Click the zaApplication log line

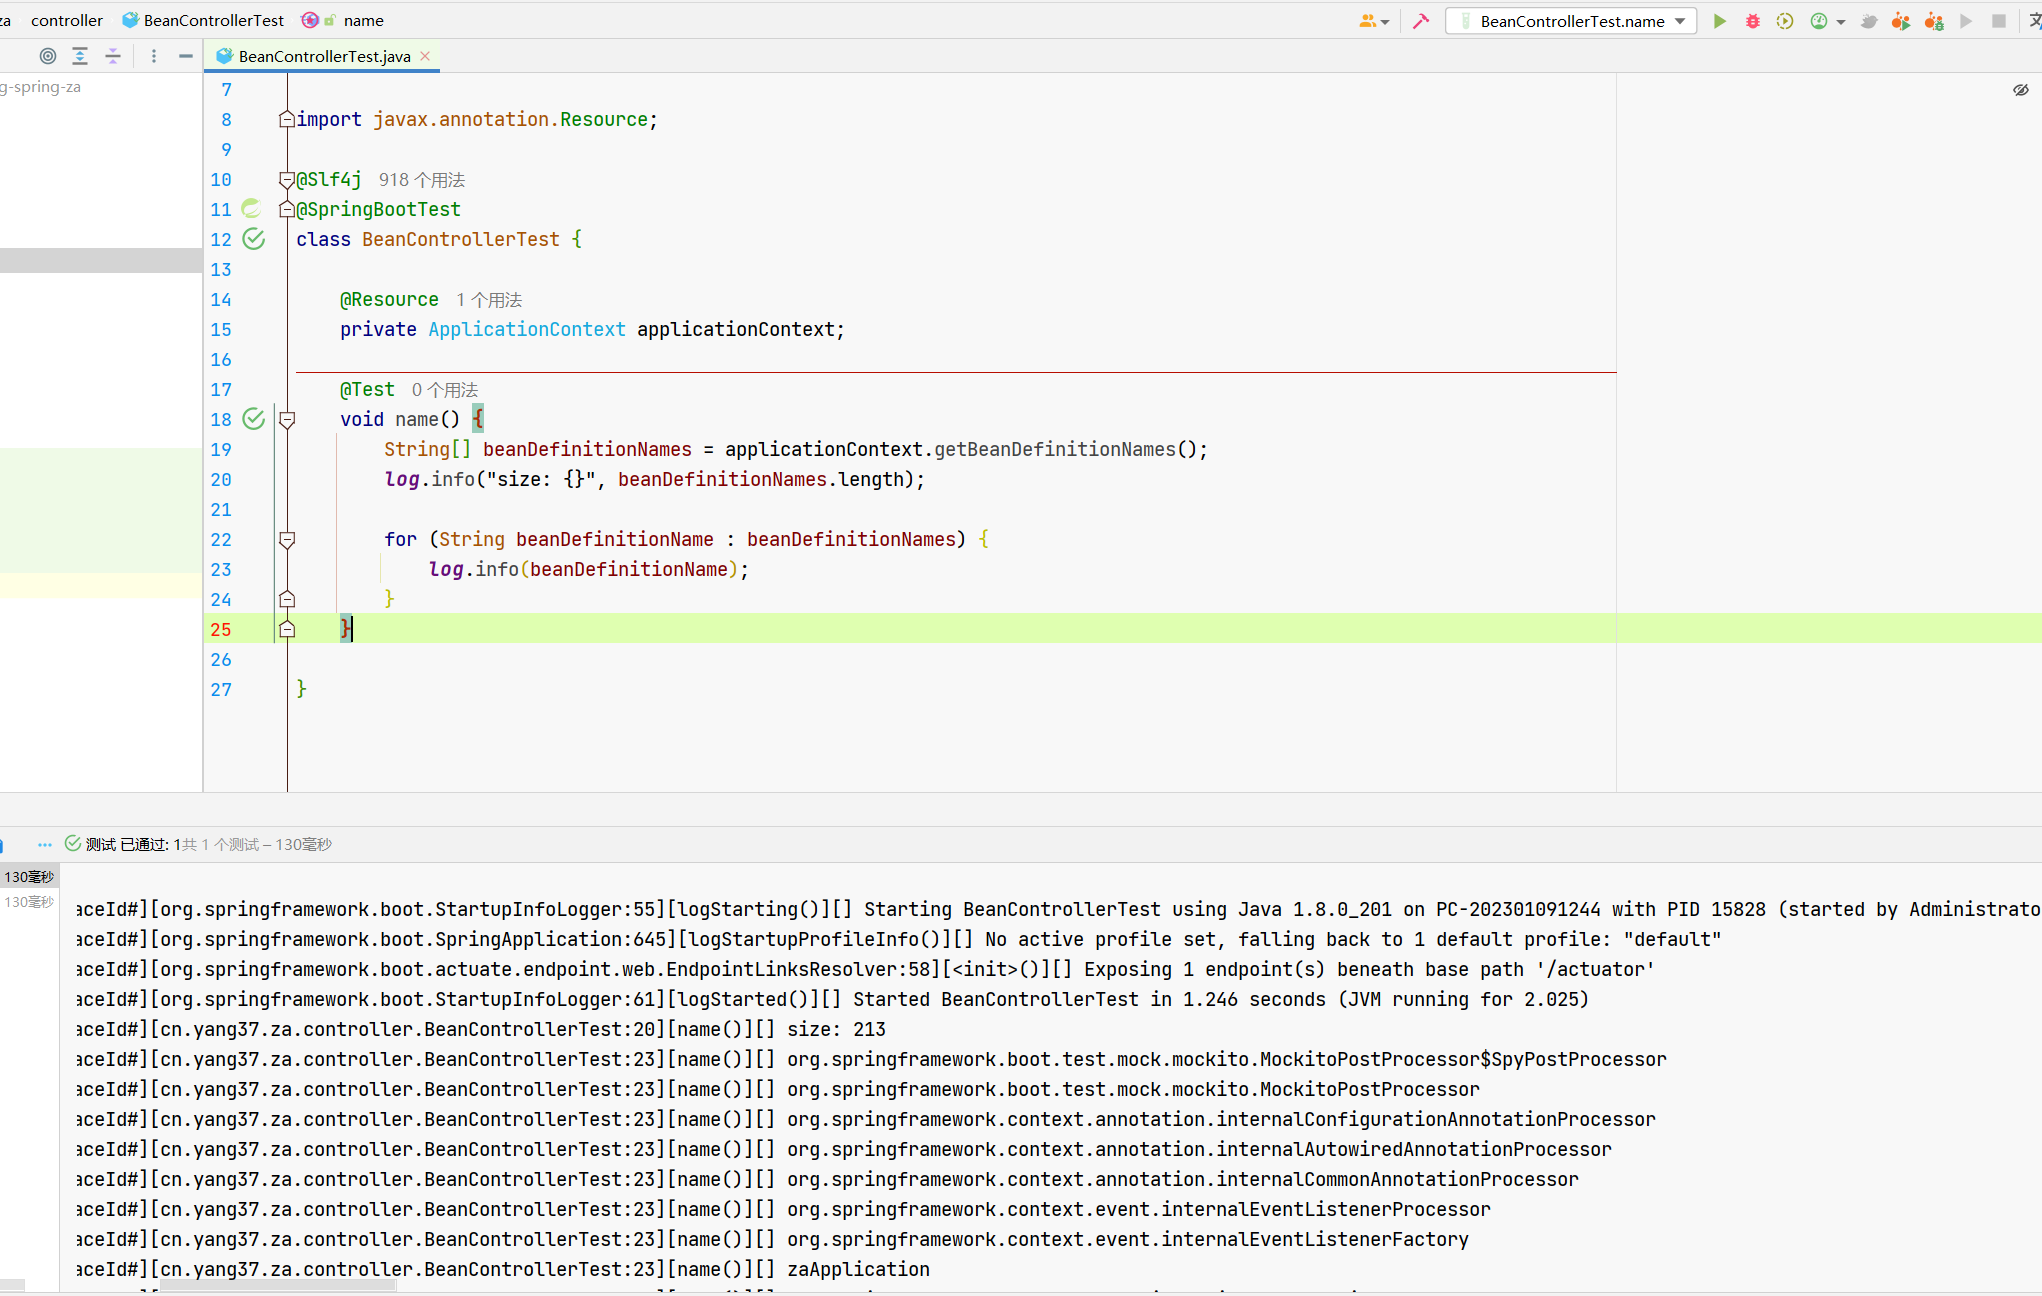click(x=858, y=1269)
